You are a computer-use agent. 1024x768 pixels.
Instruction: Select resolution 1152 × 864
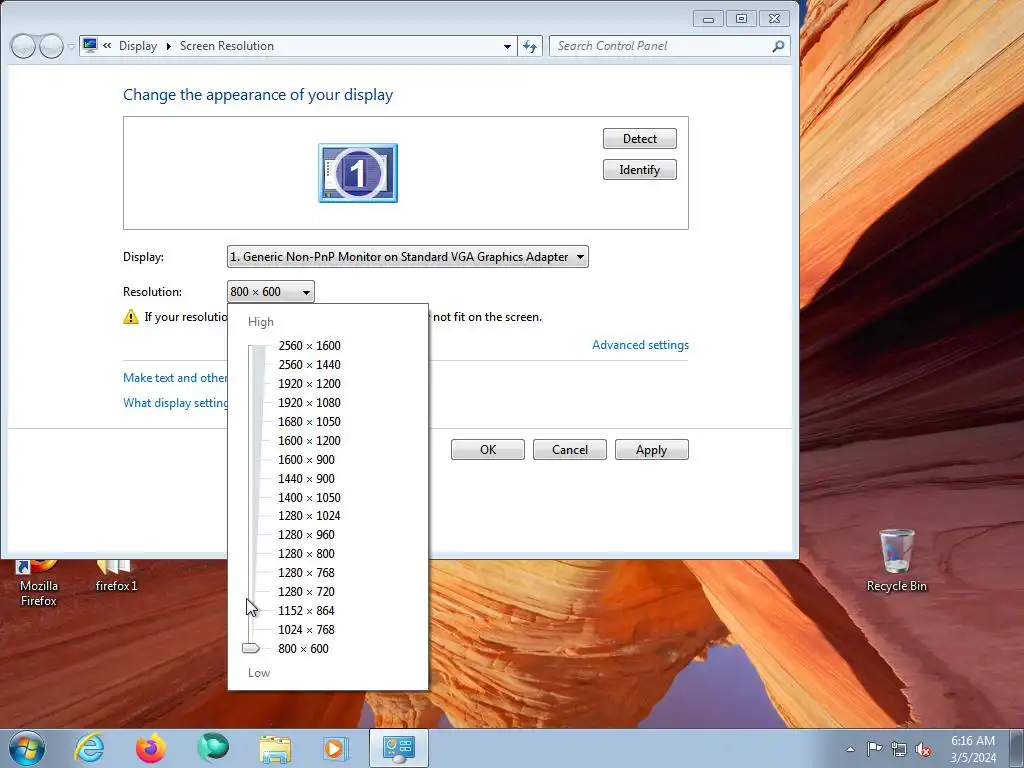(x=306, y=610)
